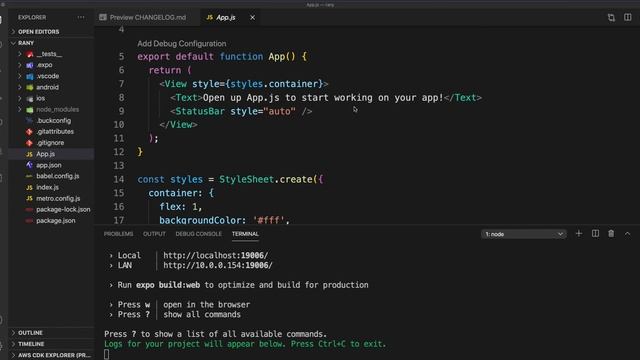Click line number 14 in the gutter
The image size is (640, 360).
click(119, 179)
